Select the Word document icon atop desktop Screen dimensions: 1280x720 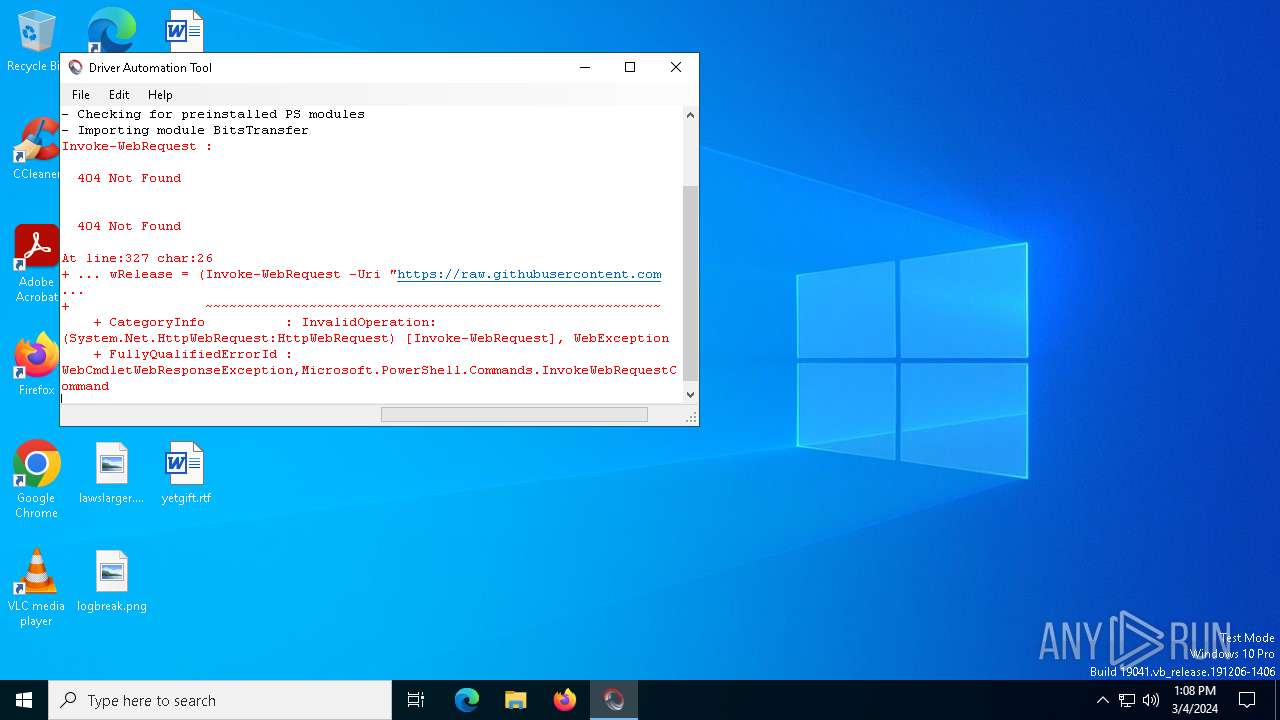(x=185, y=30)
